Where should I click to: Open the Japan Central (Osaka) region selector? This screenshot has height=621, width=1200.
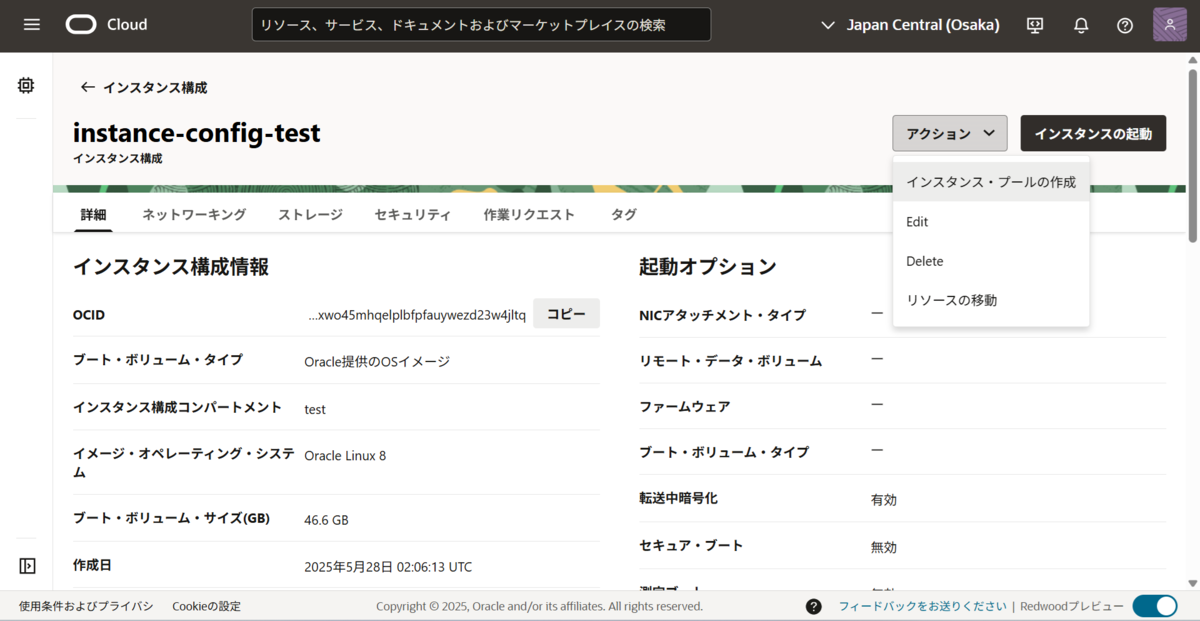(x=909, y=25)
